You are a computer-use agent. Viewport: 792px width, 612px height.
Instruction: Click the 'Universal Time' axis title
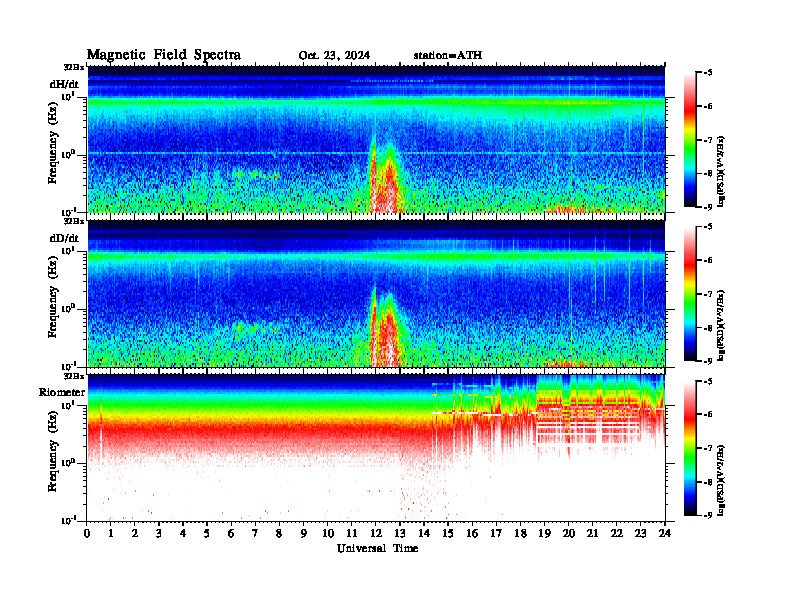tap(377, 548)
